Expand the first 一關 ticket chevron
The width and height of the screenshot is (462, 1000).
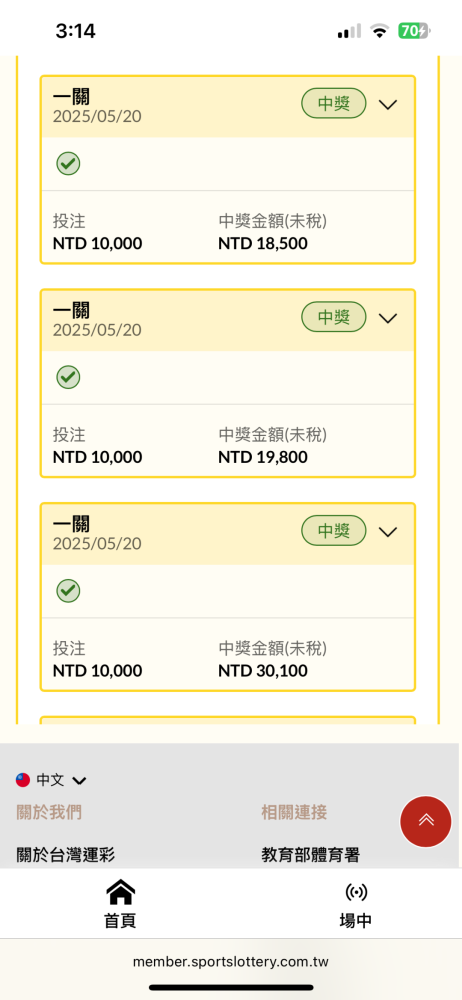click(388, 105)
